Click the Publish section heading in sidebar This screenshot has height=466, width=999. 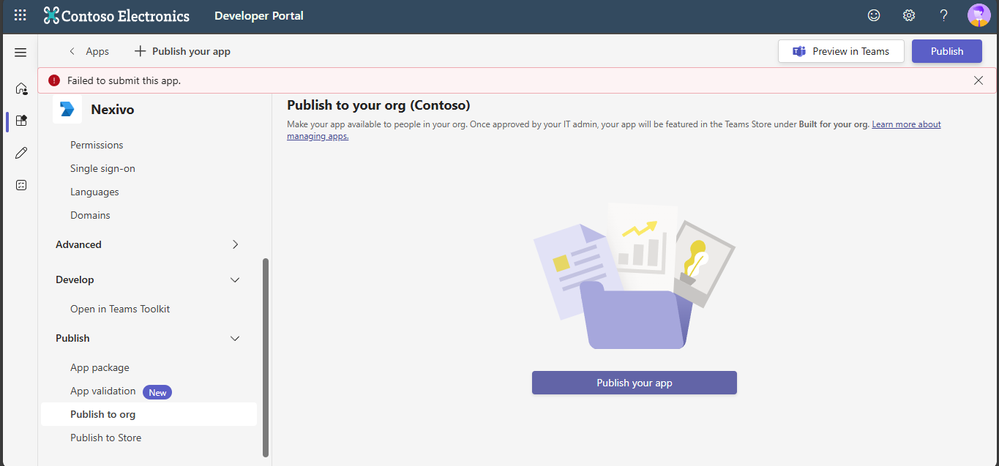point(73,339)
